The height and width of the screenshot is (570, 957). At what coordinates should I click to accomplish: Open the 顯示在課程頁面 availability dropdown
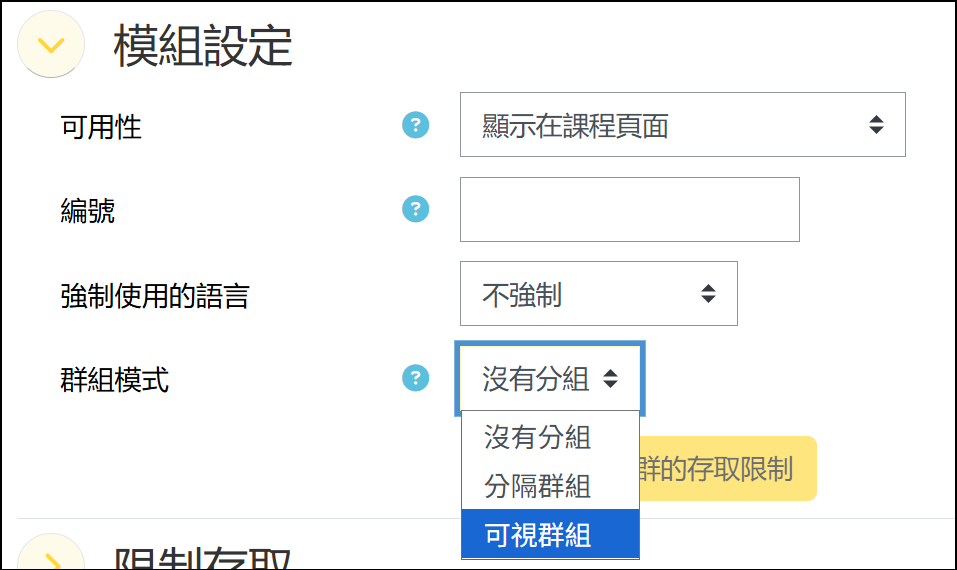pos(682,124)
